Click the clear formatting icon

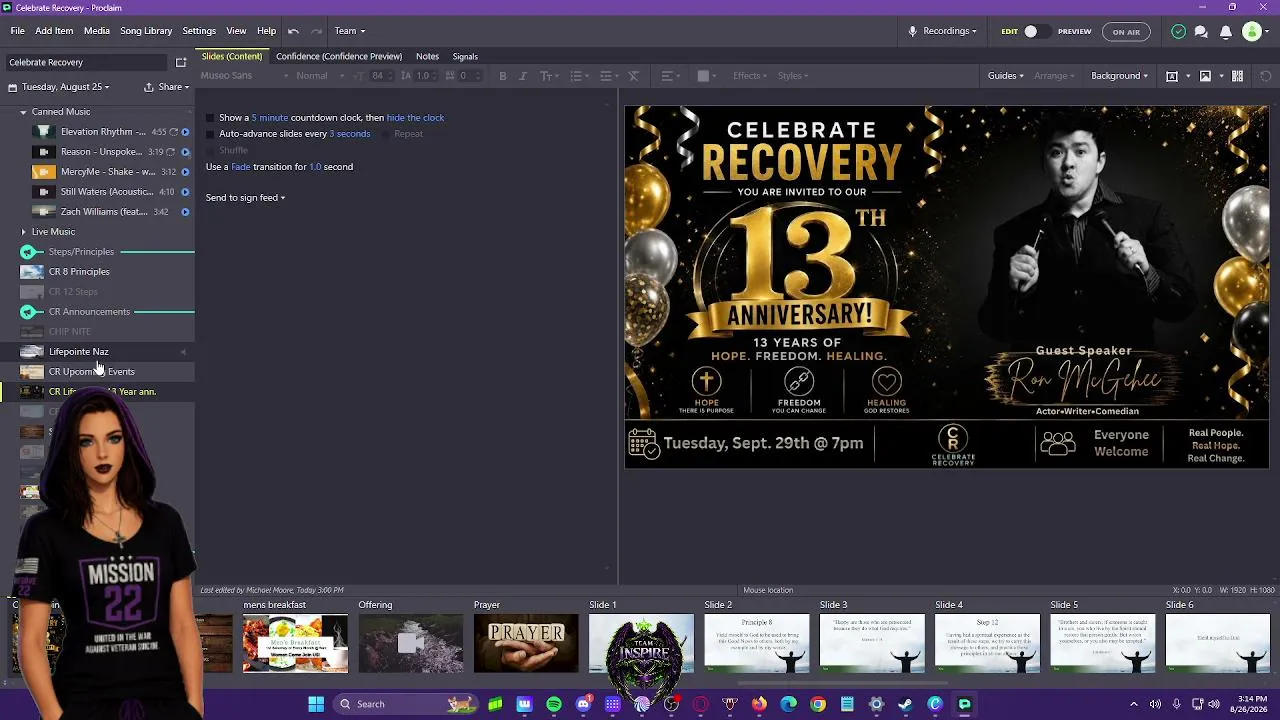point(633,76)
